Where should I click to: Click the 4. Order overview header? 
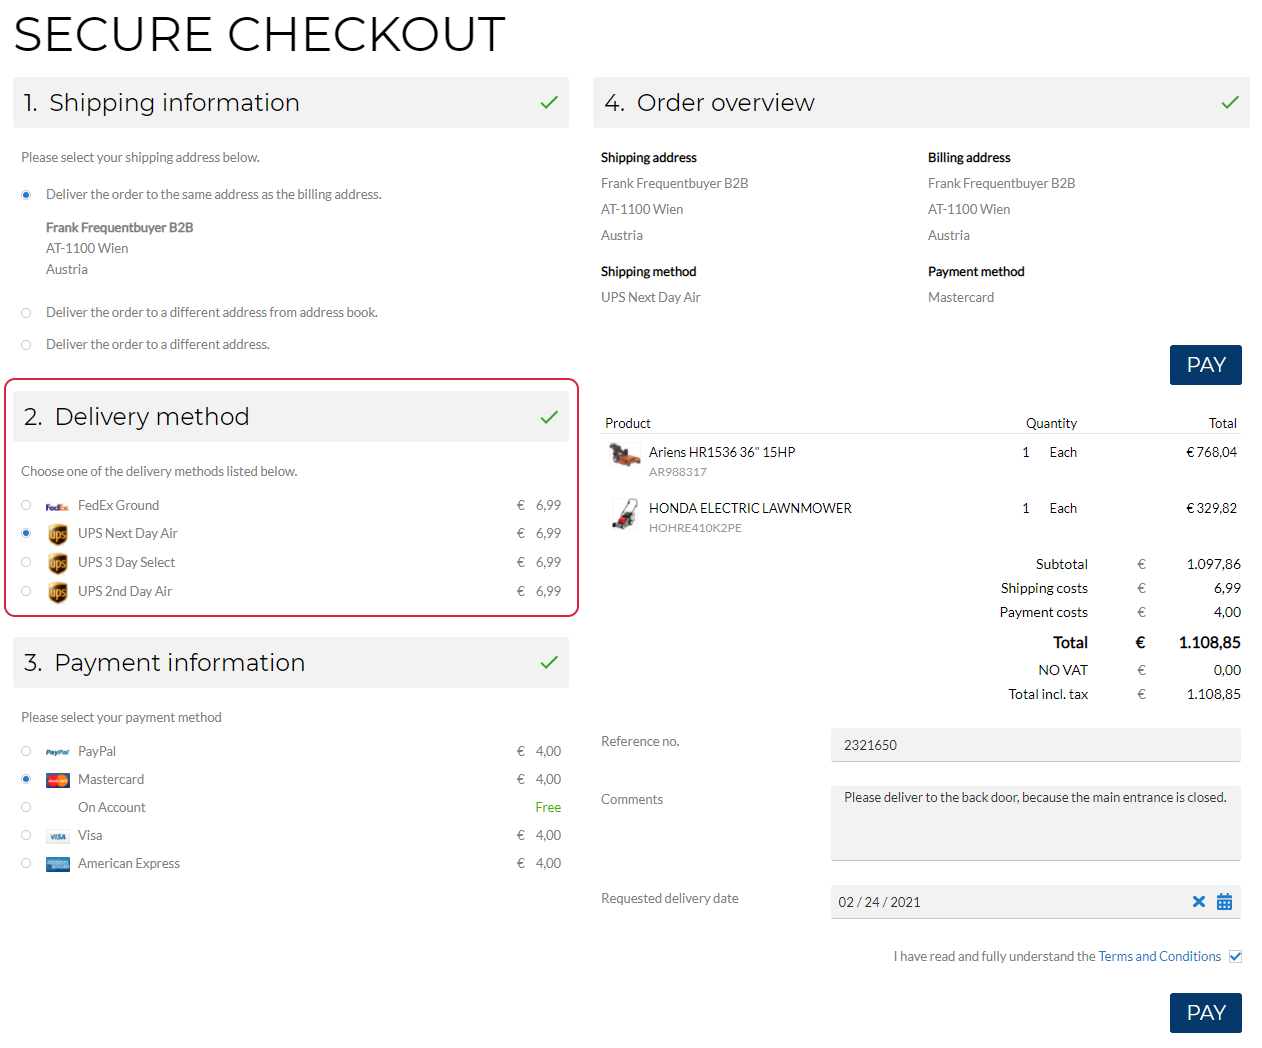point(921,103)
